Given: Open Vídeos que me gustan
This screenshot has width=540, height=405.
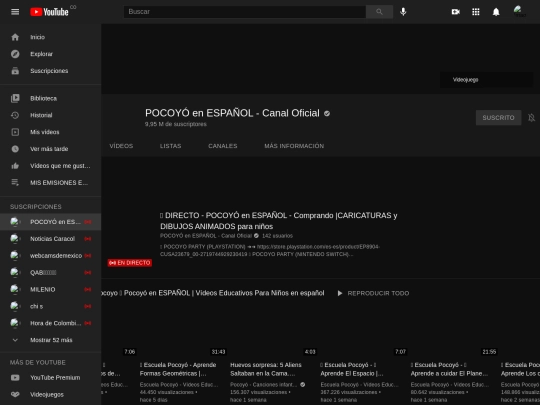Looking at the screenshot, I should pyautogui.click(x=50, y=166).
